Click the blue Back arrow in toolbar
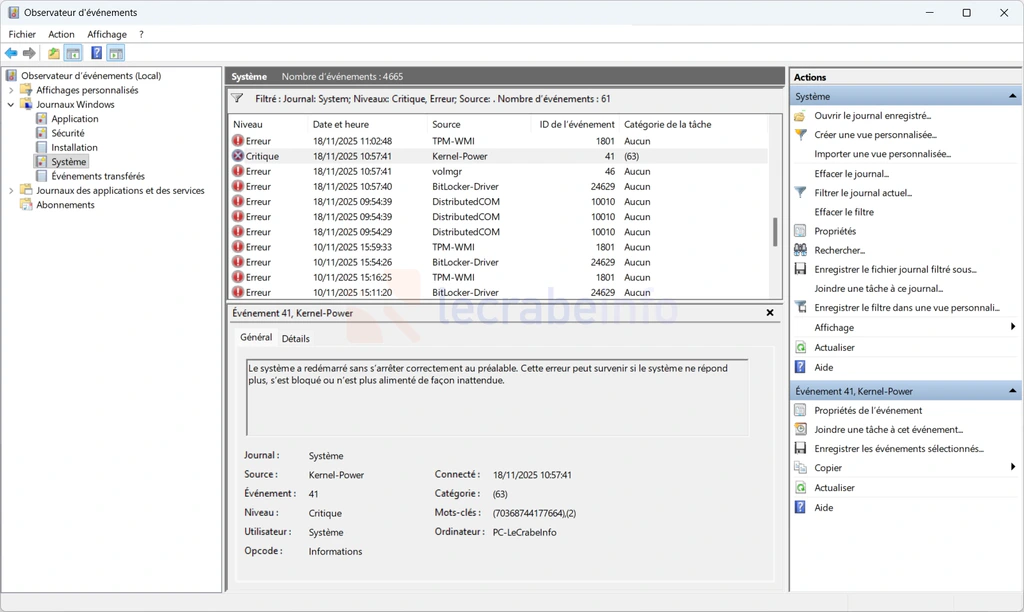This screenshot has width=1024, height=612. point(11,53)
